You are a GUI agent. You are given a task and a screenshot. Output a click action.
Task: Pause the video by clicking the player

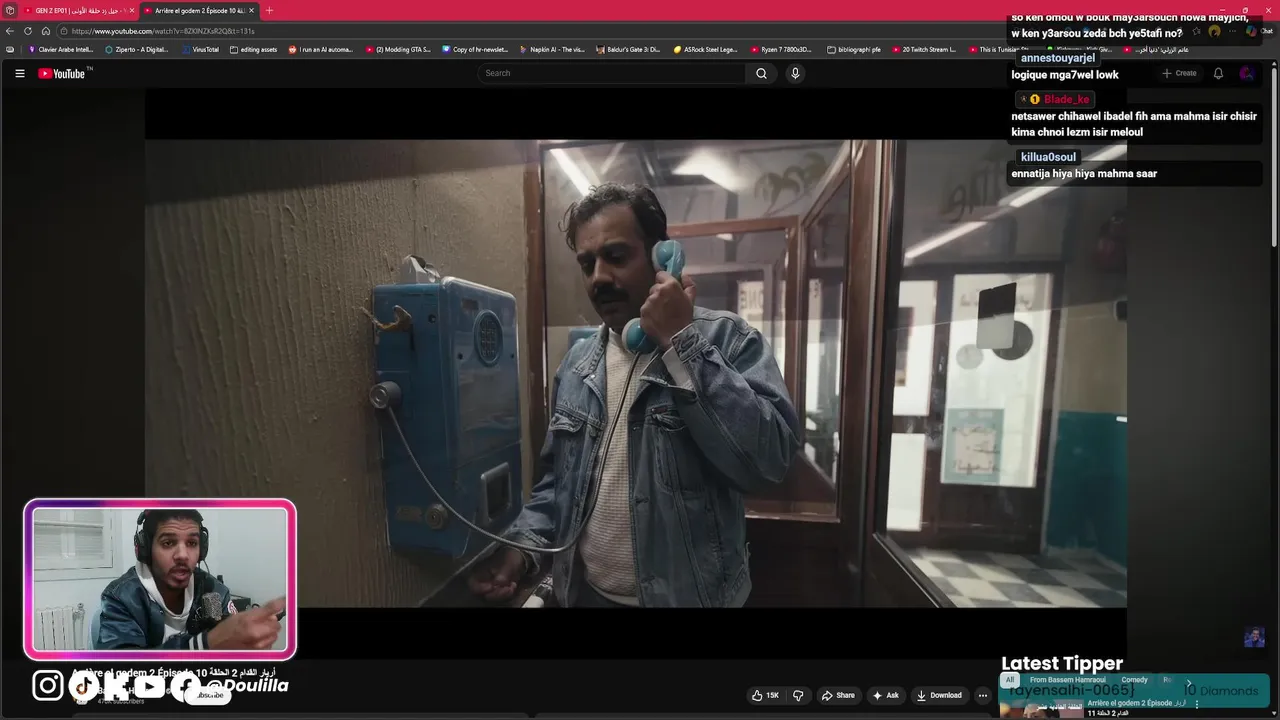636,373
